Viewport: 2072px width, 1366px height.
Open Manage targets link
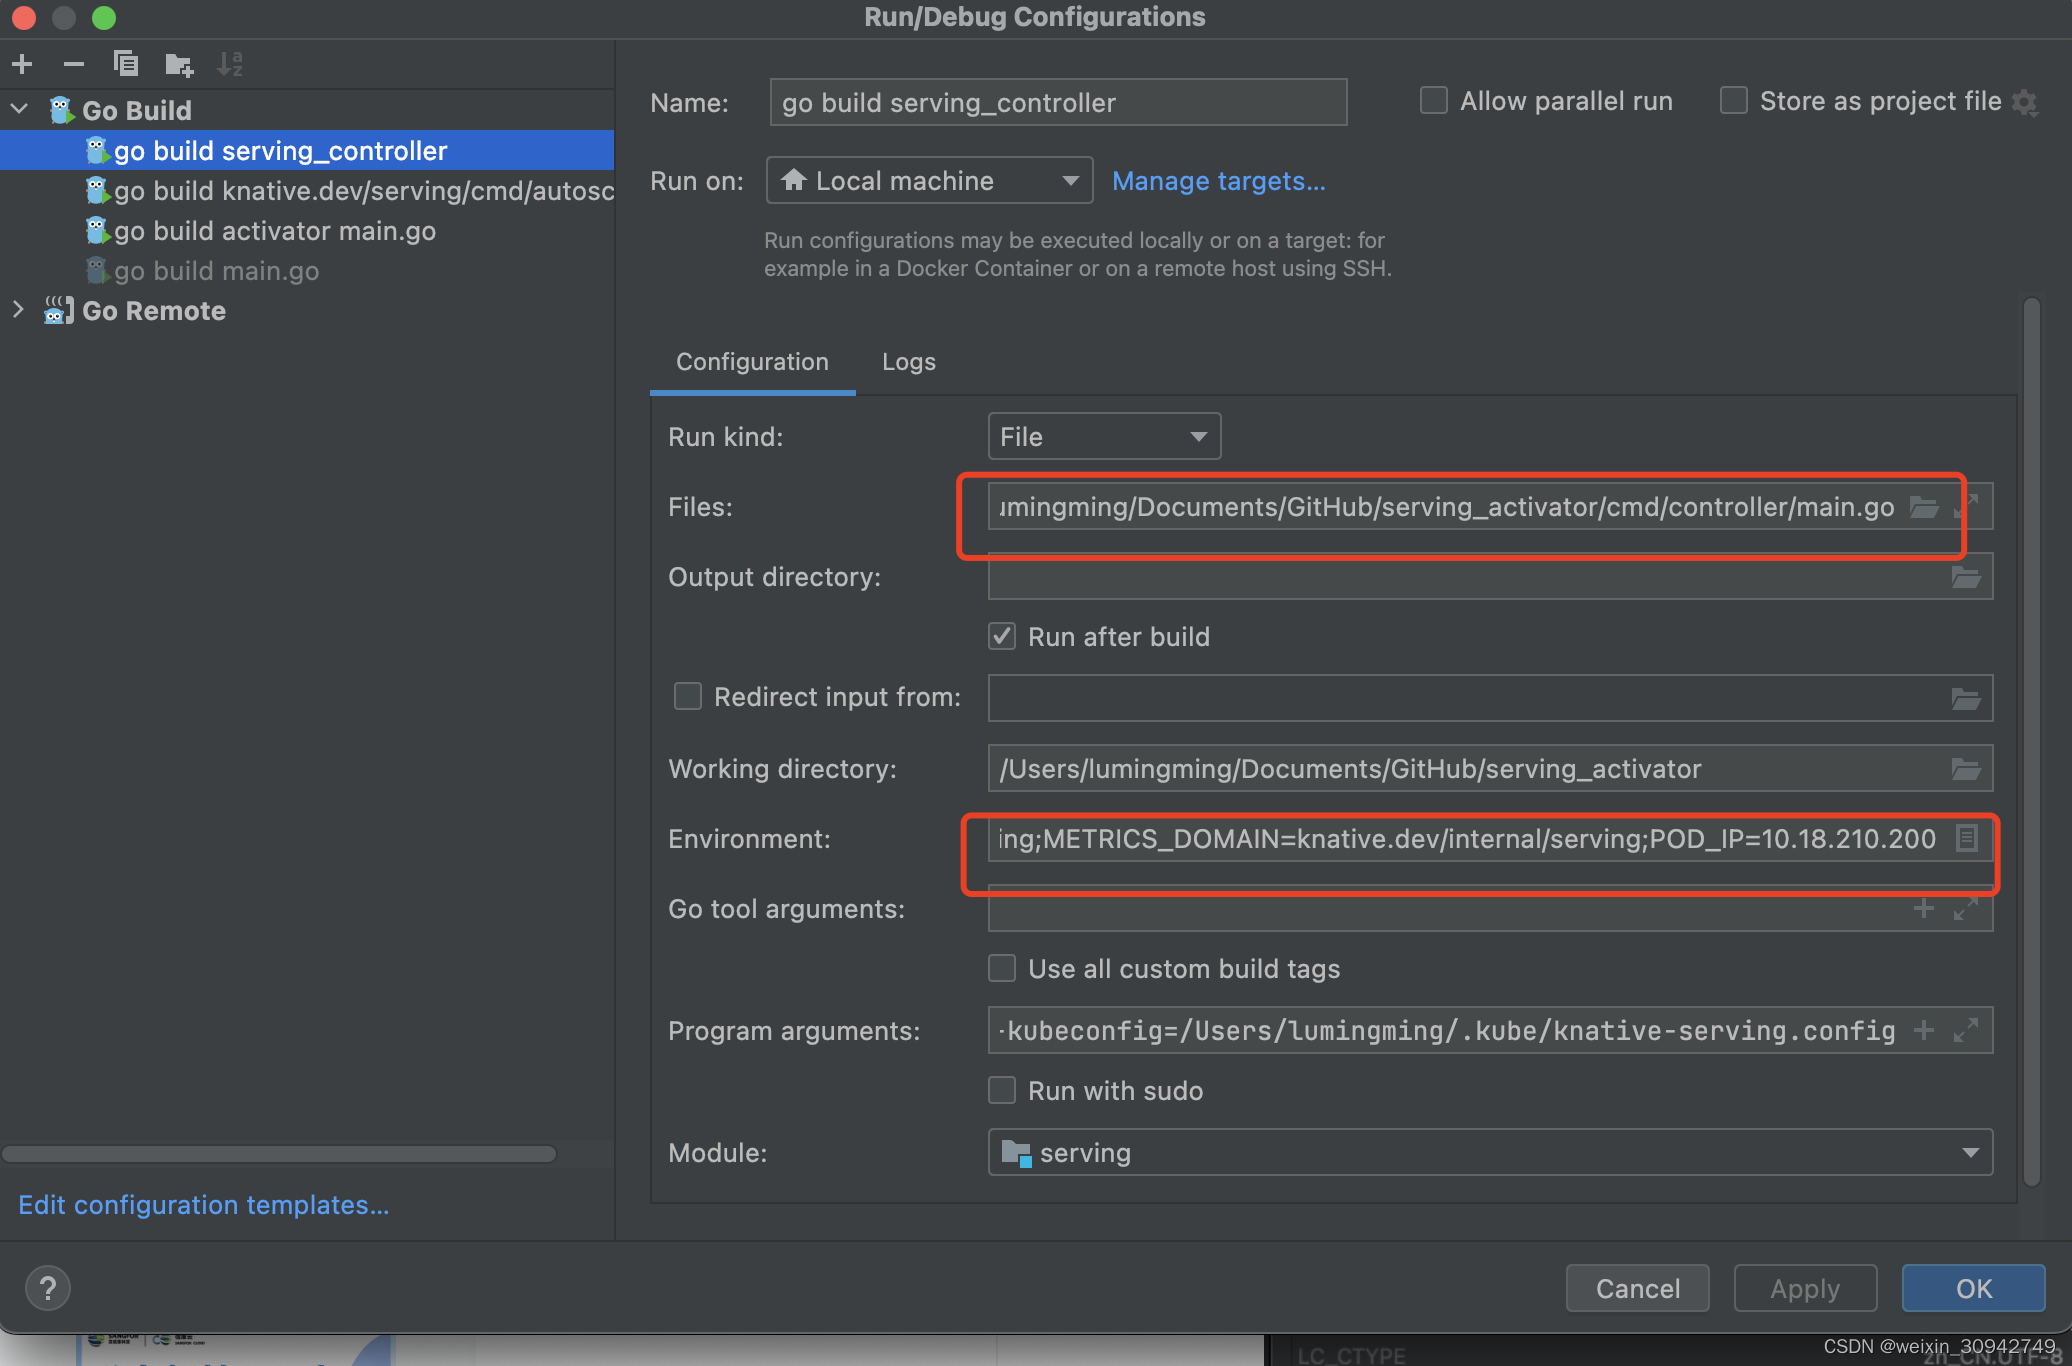click(x=1219, y=181)
